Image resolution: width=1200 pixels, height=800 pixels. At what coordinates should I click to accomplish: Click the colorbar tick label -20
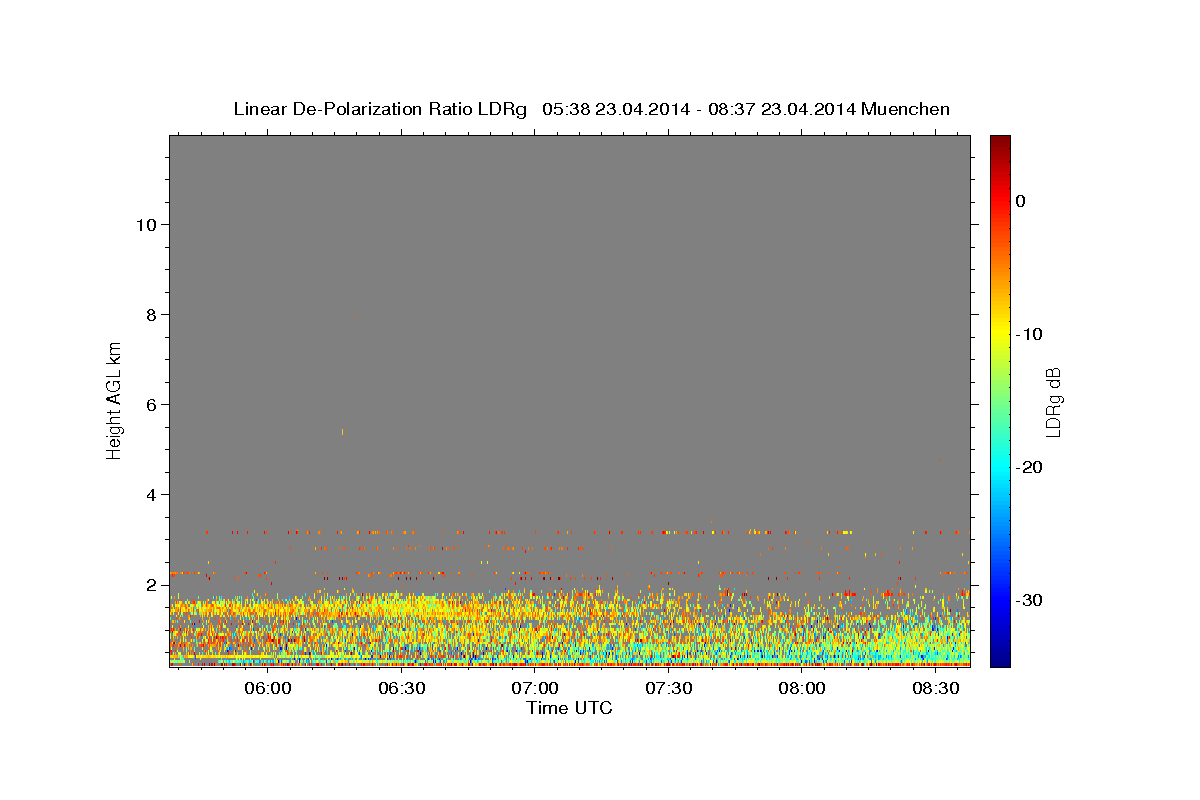coord(1028,467)
